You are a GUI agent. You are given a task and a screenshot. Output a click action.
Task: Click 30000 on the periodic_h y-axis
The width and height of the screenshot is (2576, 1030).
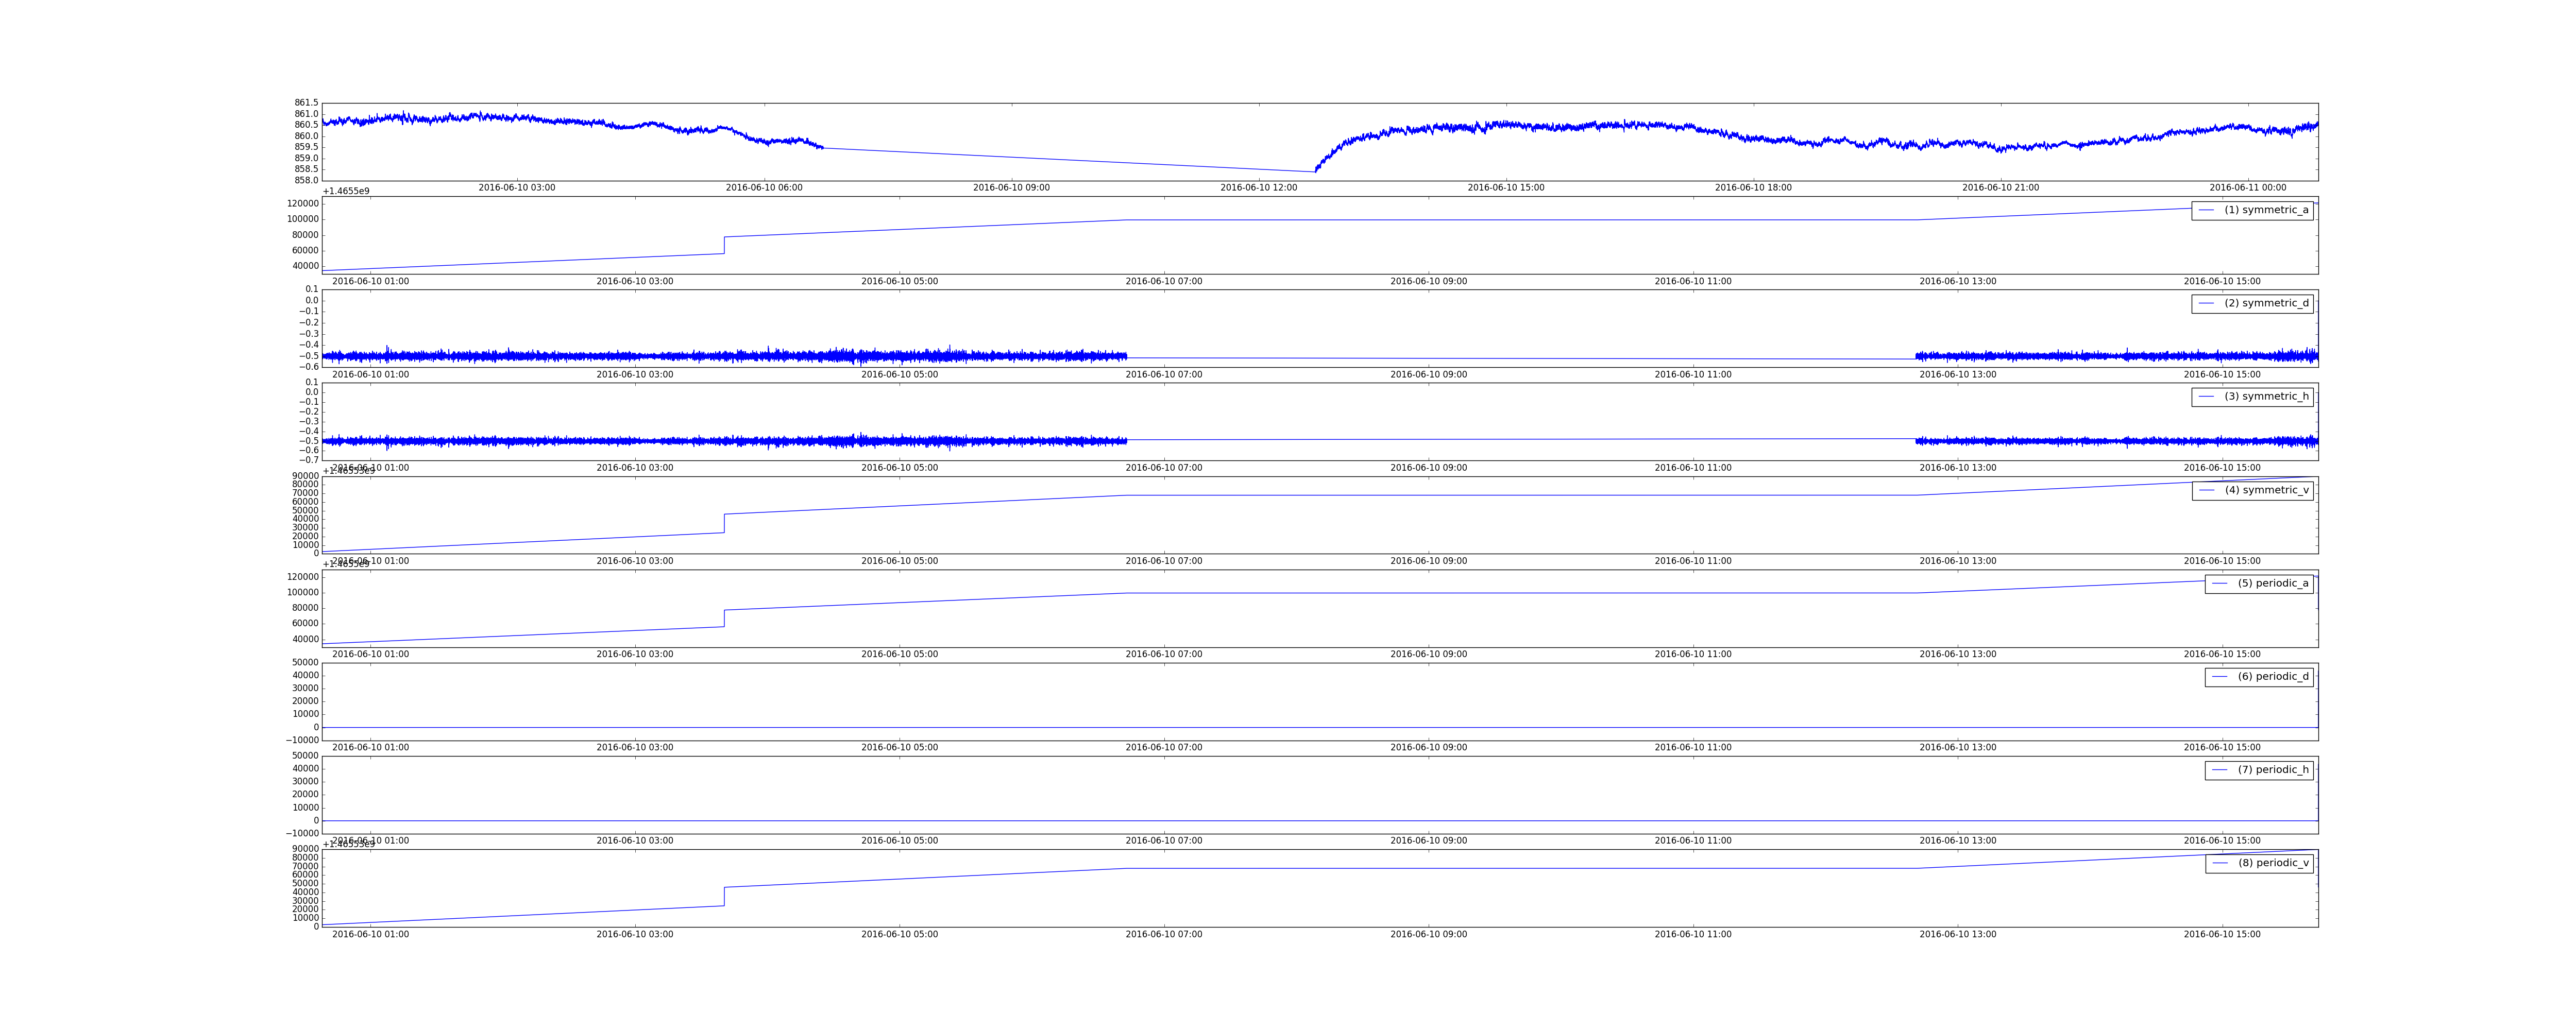point(305,782)
